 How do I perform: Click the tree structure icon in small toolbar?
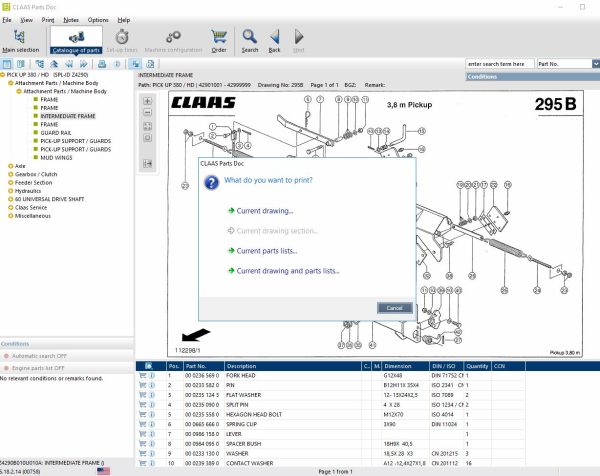point(39,64)
